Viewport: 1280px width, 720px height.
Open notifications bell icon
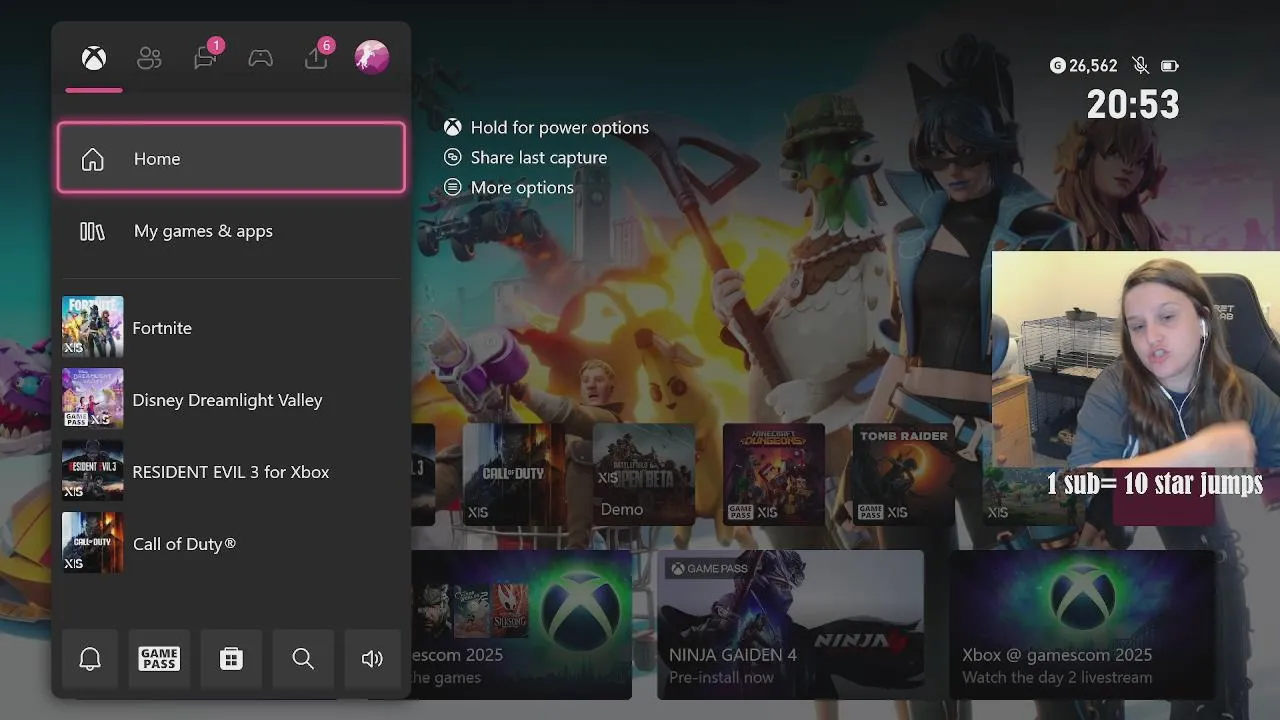pyautogui.click(x=90, y=658)
